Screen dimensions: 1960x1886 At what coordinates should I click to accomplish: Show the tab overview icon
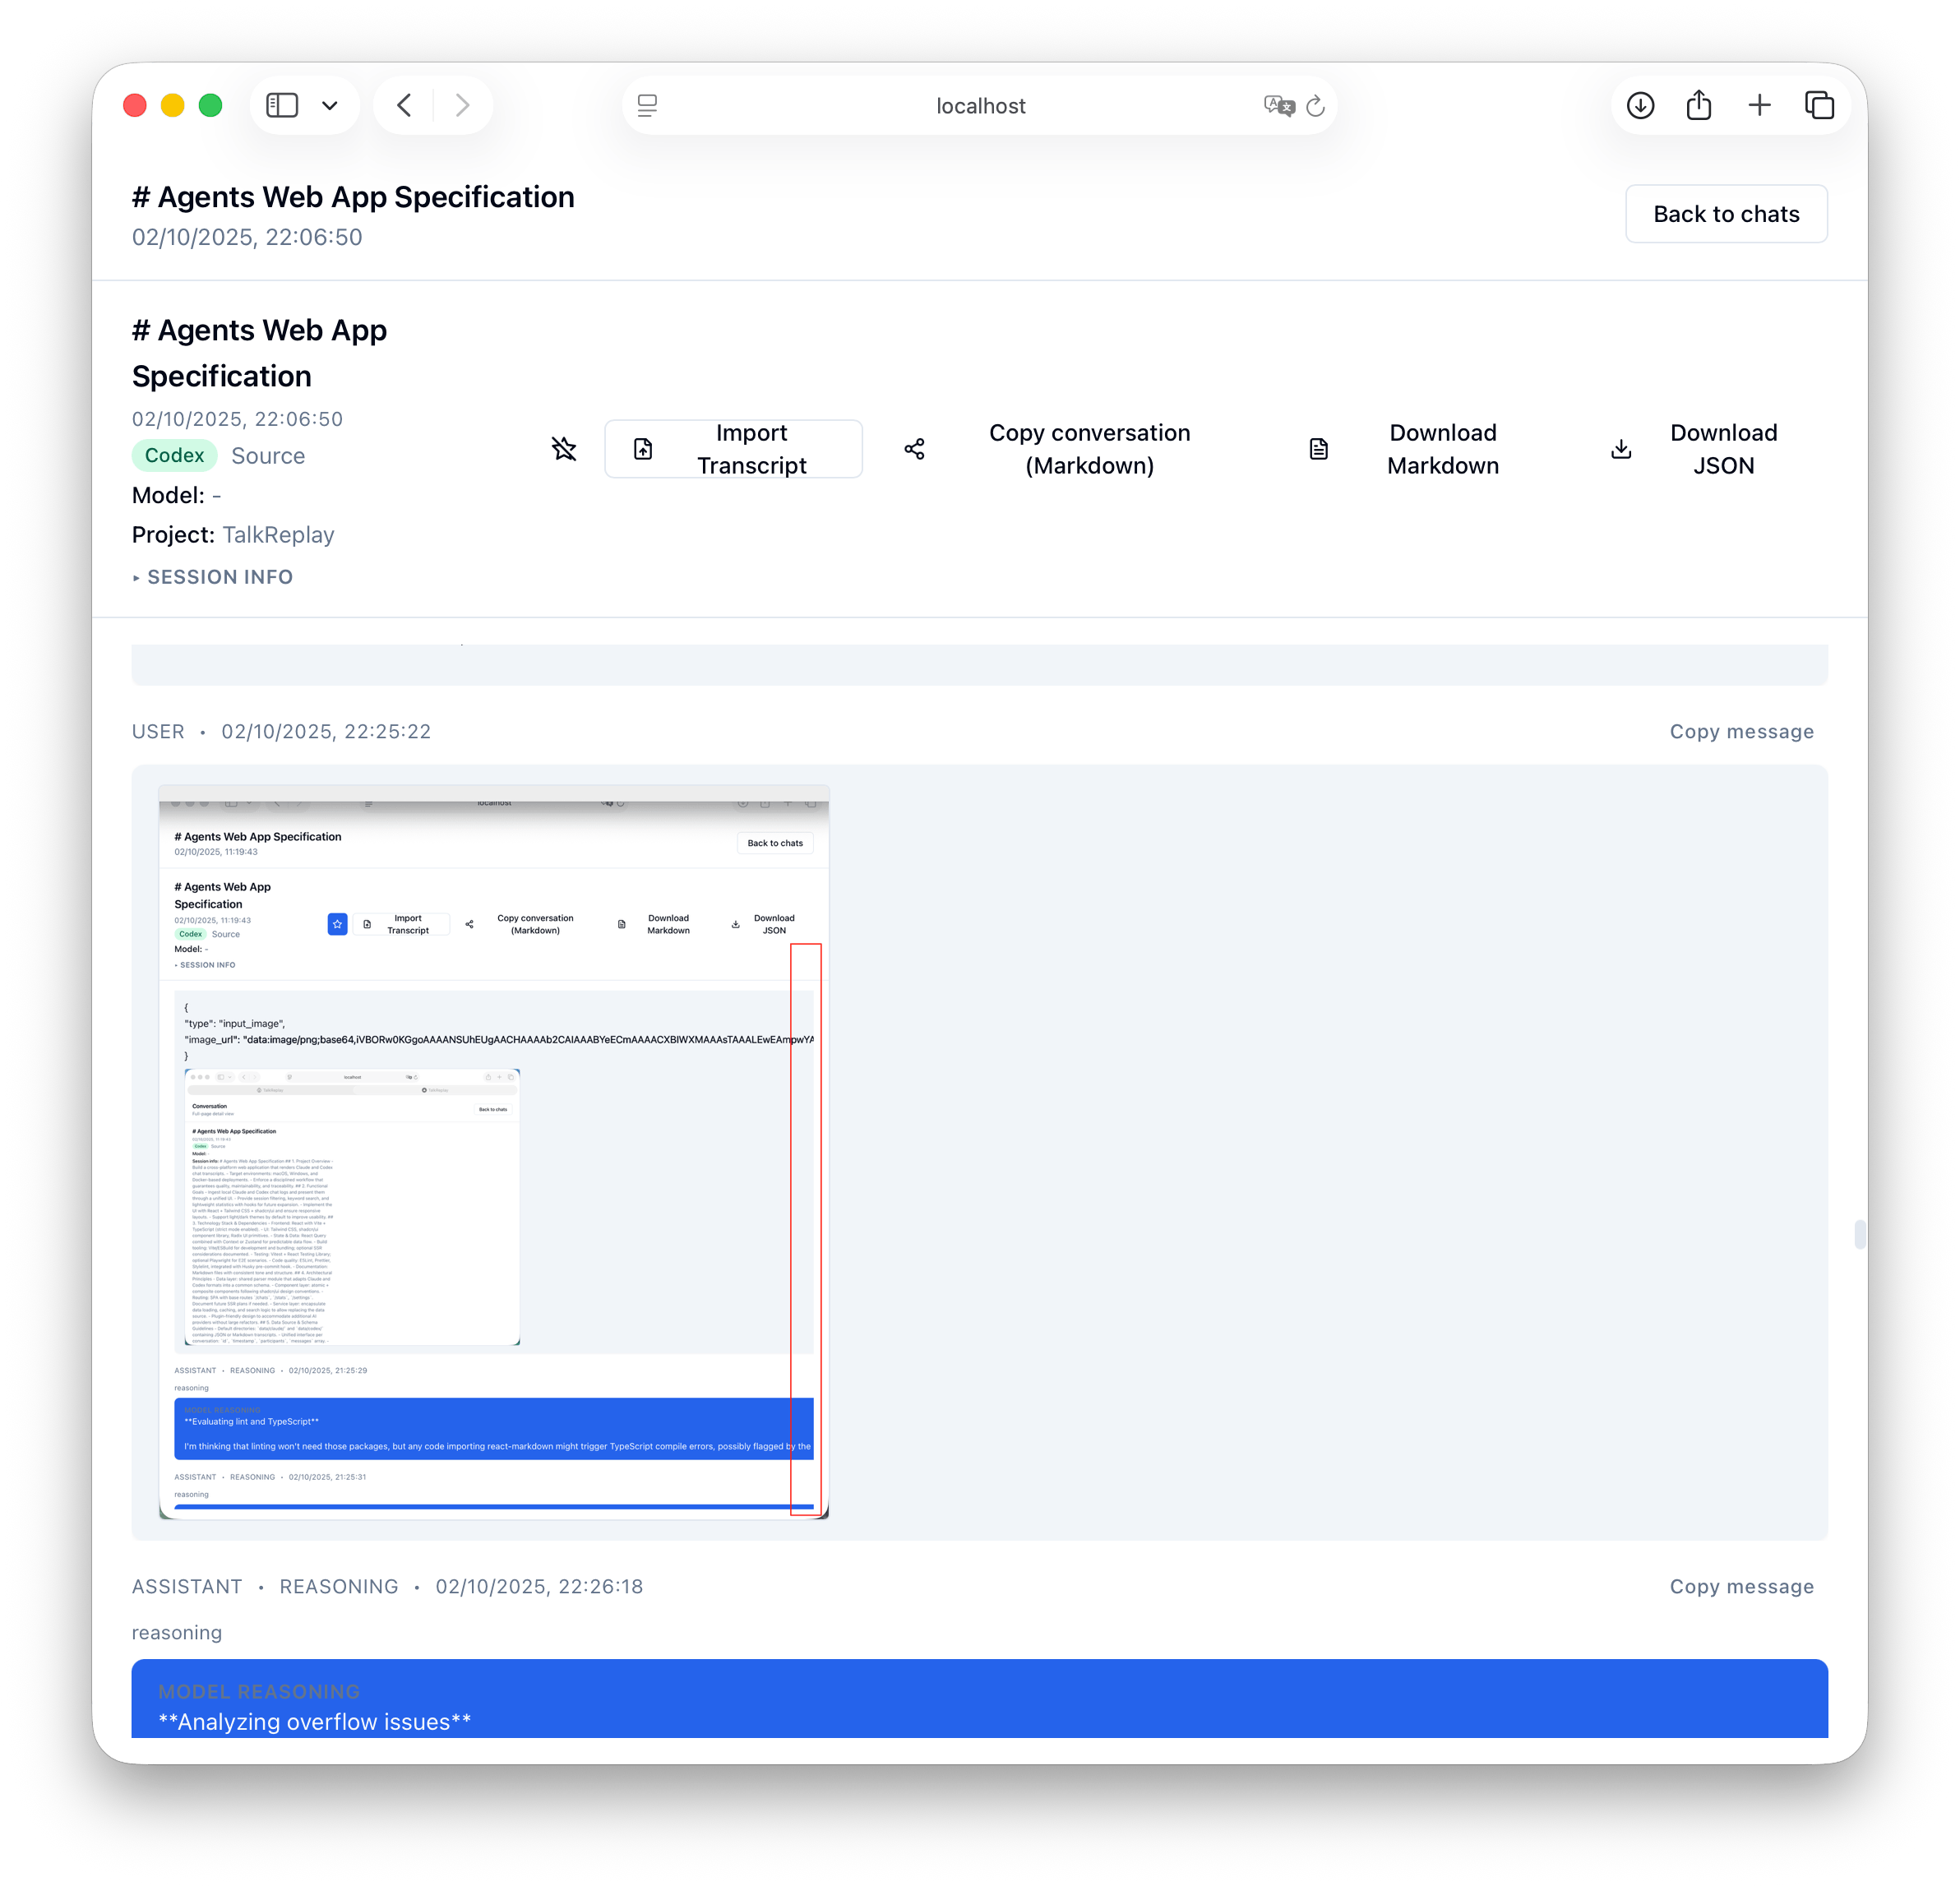(x=1819, y=105)
